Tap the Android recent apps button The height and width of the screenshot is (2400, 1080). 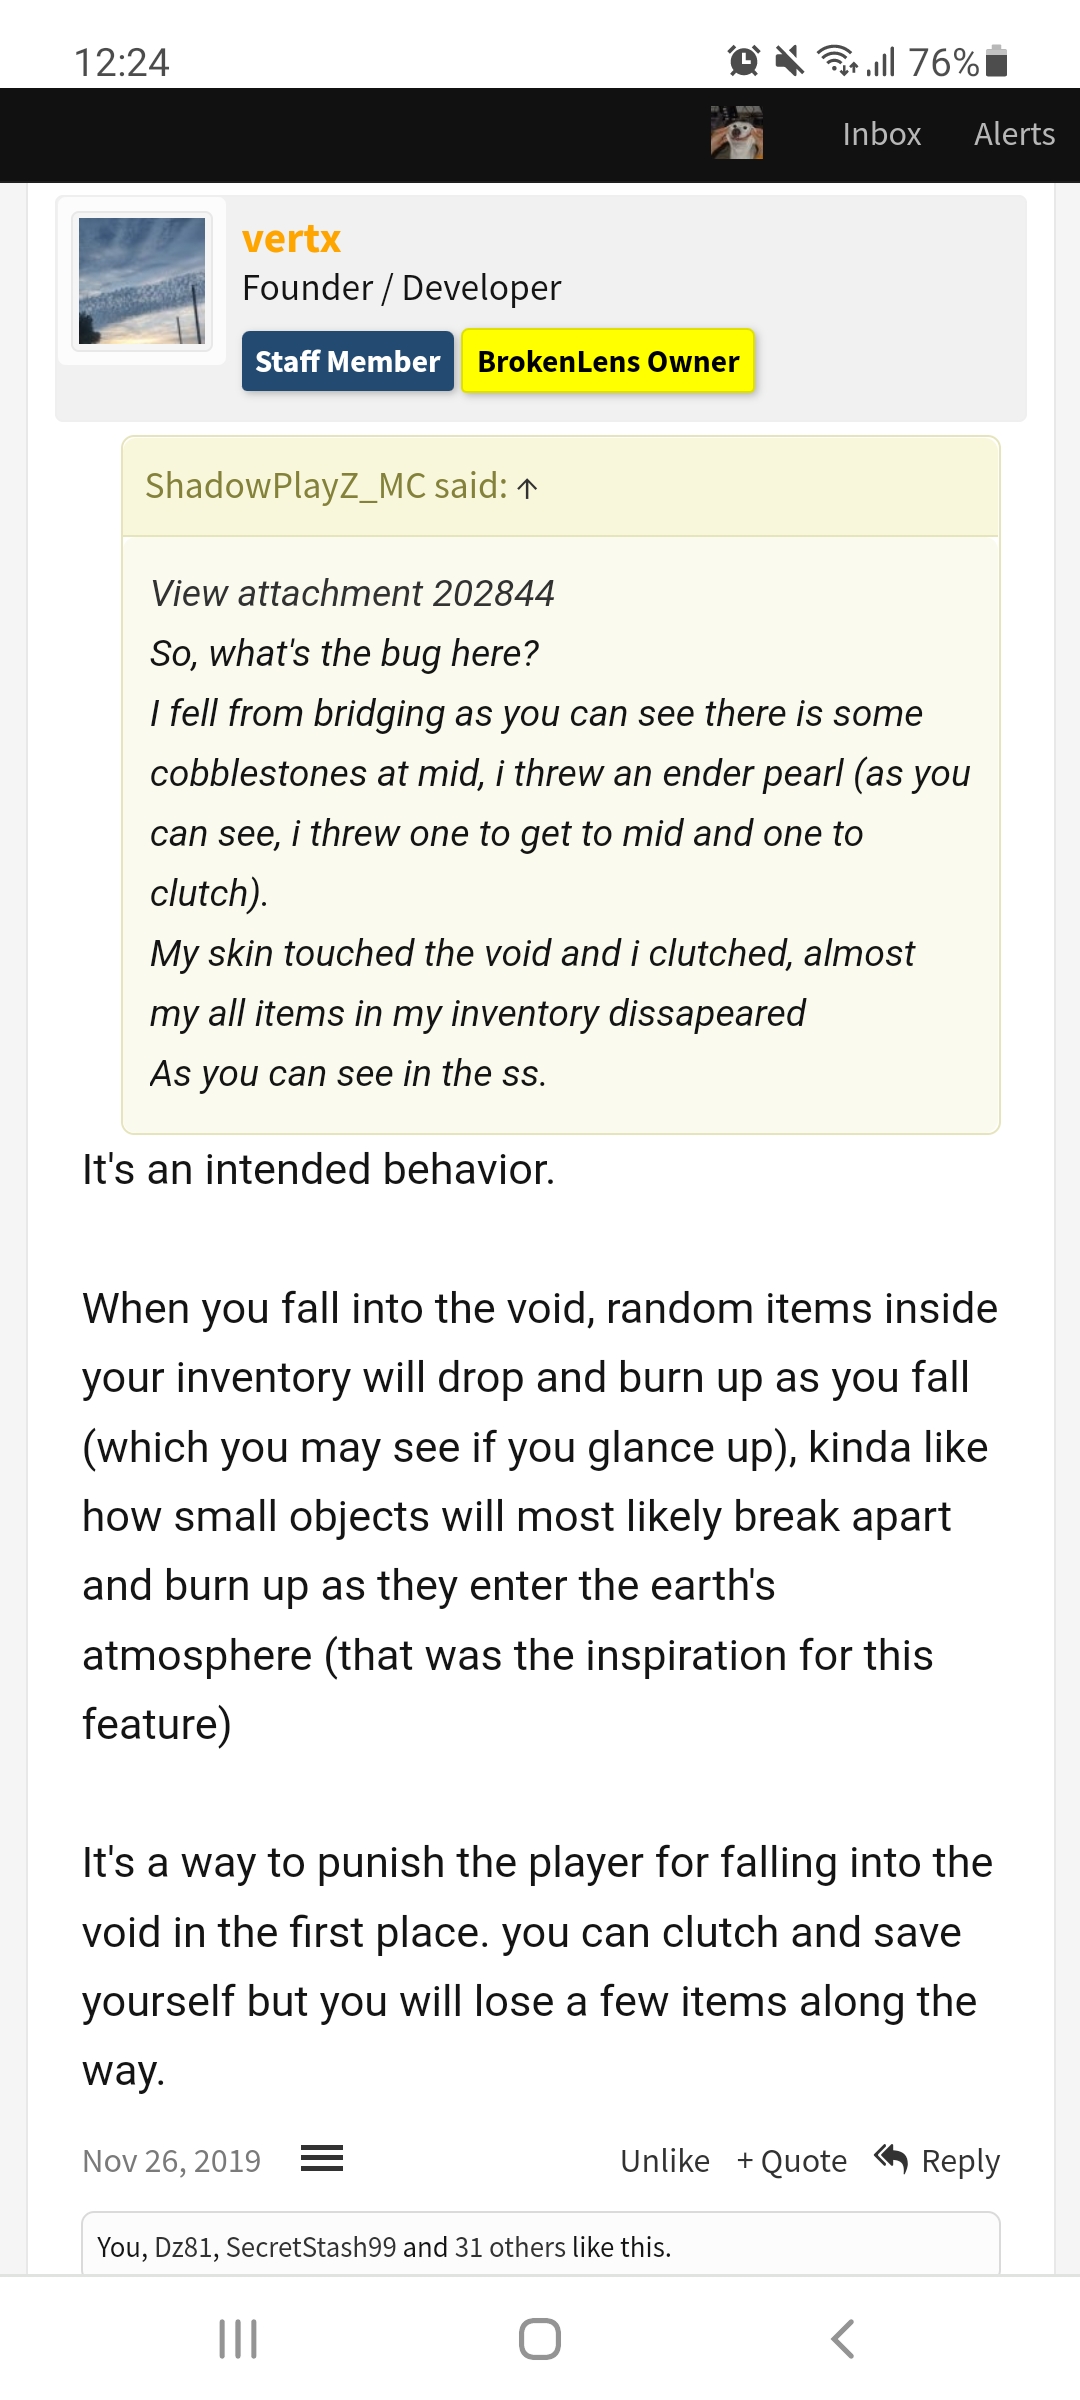[238, 2339]
